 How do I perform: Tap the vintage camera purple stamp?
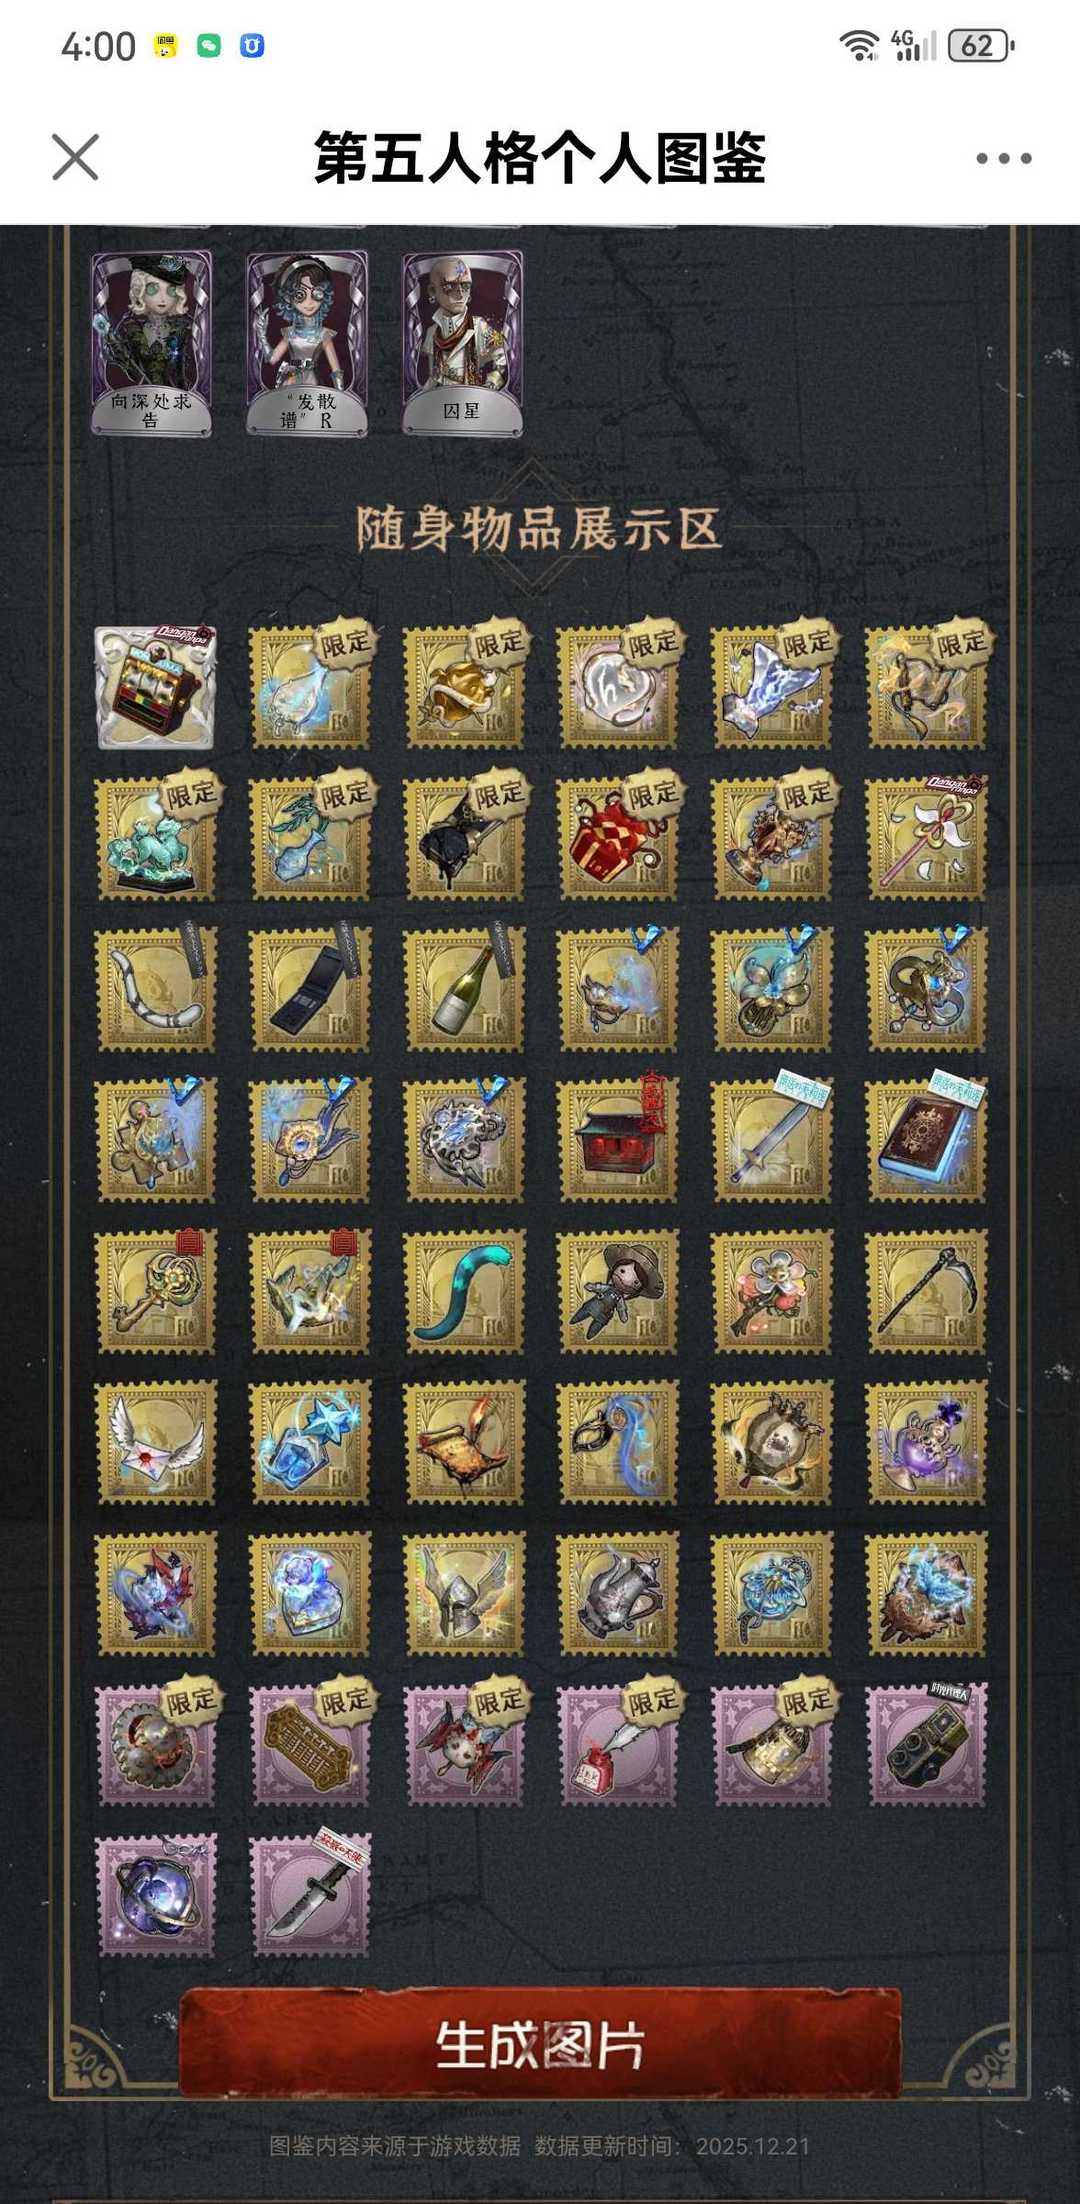click(927, 1745)
